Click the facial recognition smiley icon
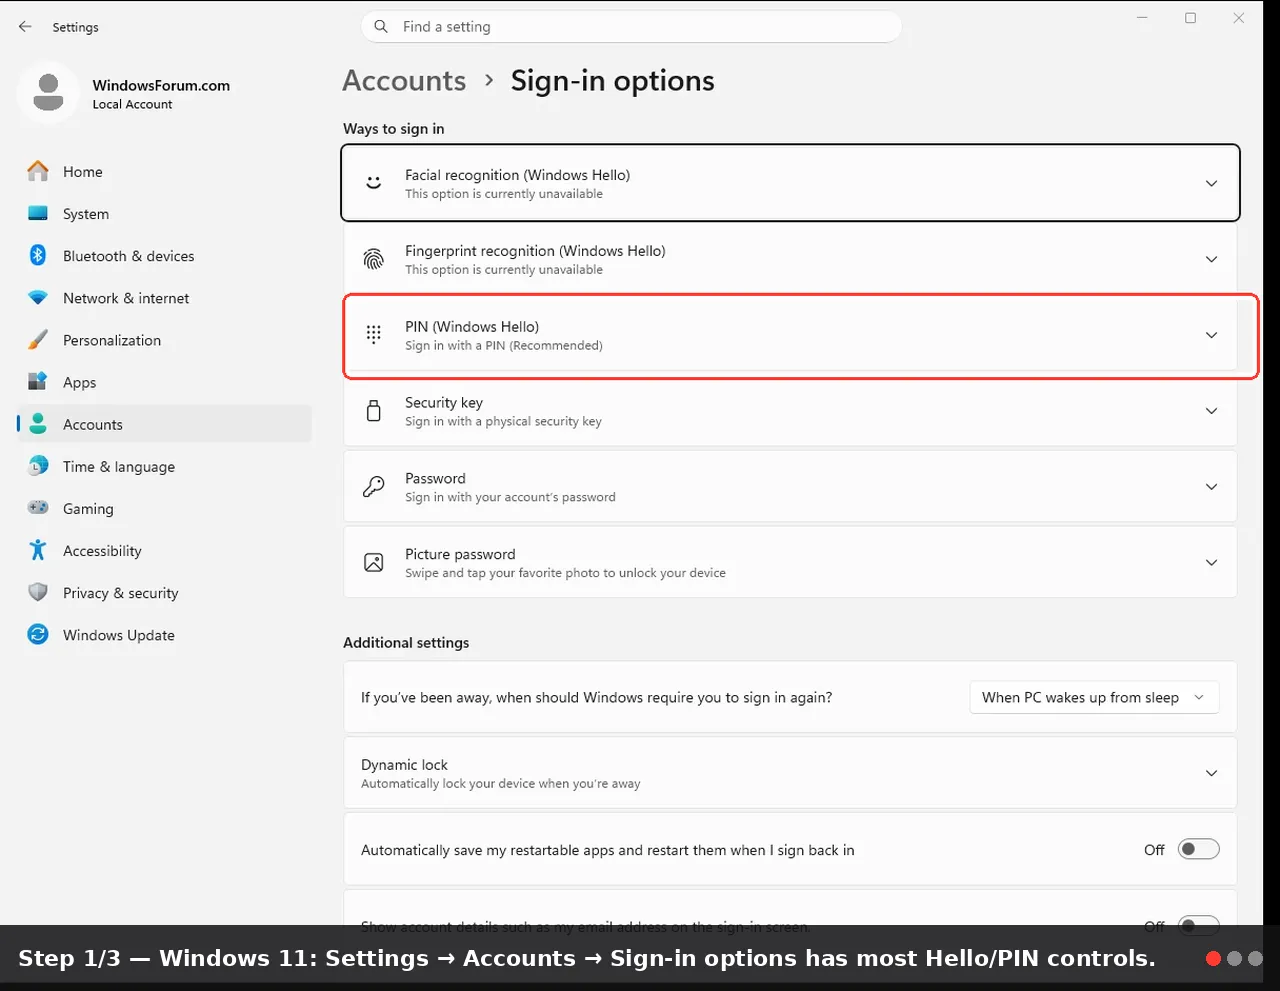Screen dimensions: 1280x991 (x=373, y=183)
